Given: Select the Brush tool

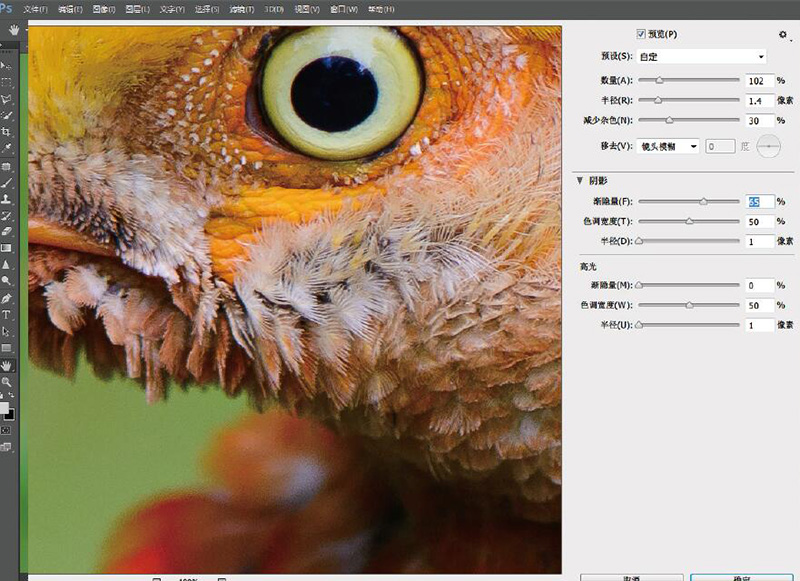Looking at the screenshot, I should pyautogui.click(x=7, y=182).
